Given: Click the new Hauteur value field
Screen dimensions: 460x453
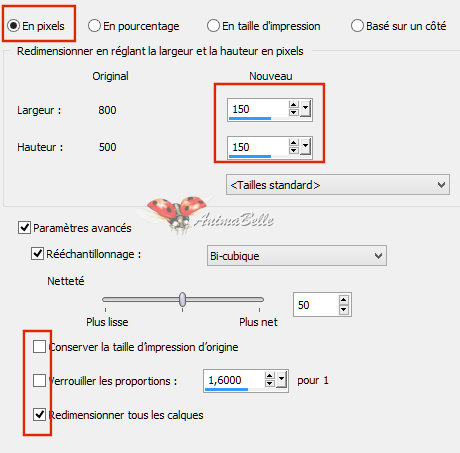Looking at the screenshot, I should (258, 147).
